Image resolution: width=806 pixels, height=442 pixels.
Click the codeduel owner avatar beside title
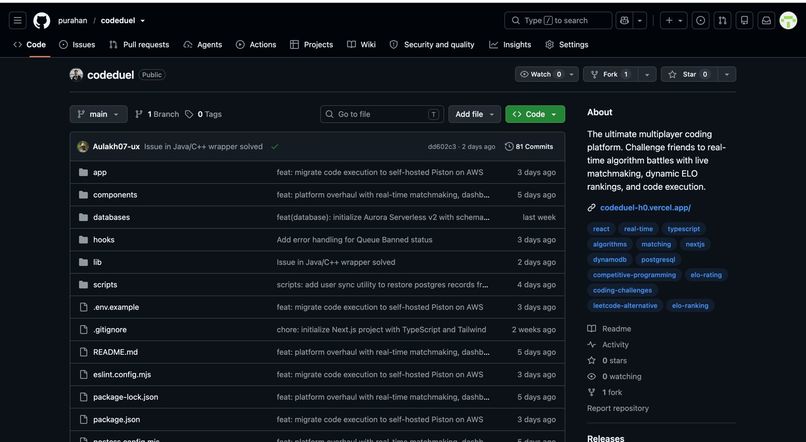(76, 75)
